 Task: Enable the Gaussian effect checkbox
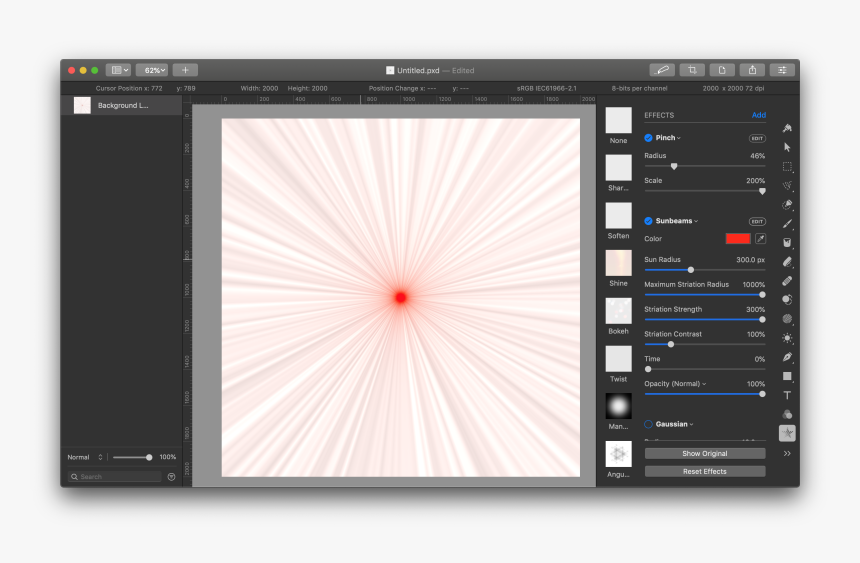[x=648, y=424]
